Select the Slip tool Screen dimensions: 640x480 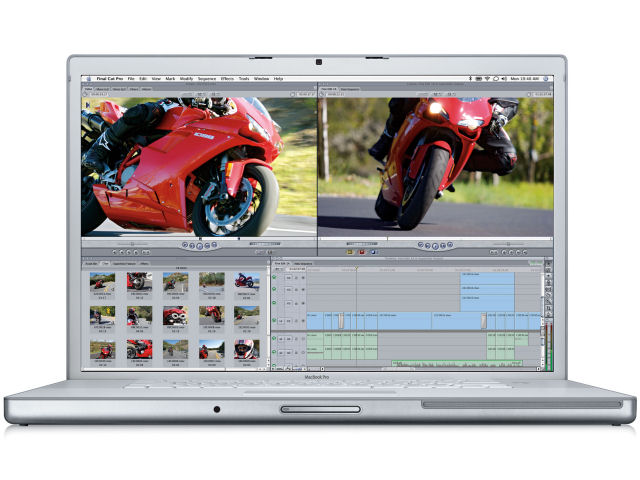549,289
